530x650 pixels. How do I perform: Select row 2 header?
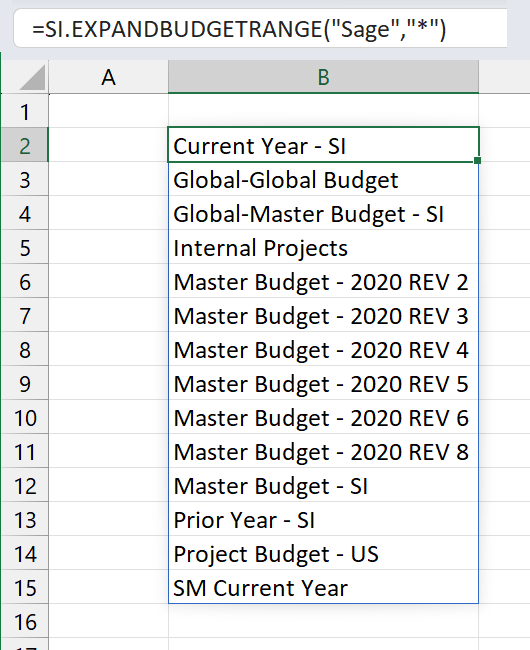point(24,145)
